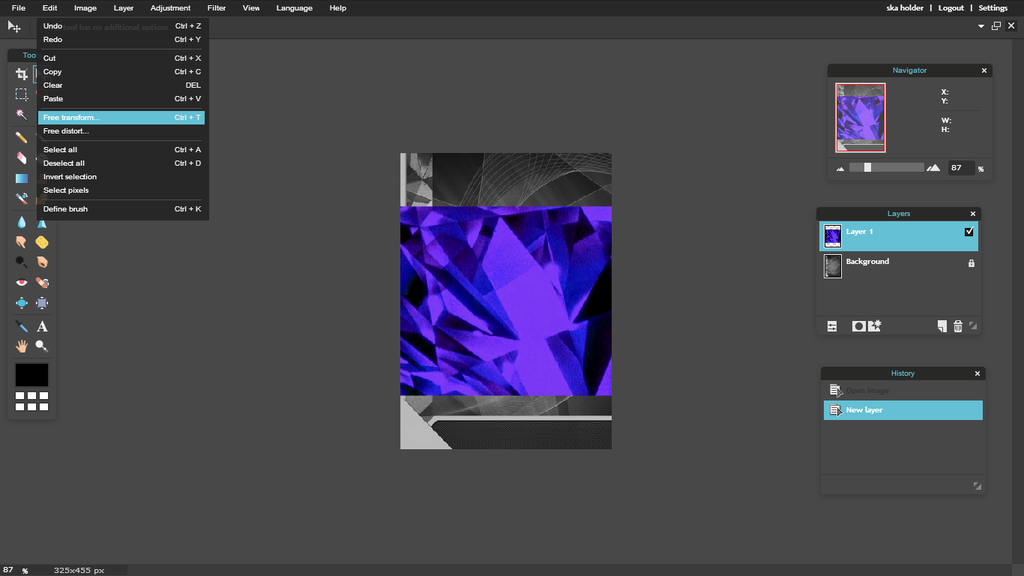Click the Navigator zoom percentage field
The width and height of the screenshot is (1024, 576).
(x=961, y=168)
